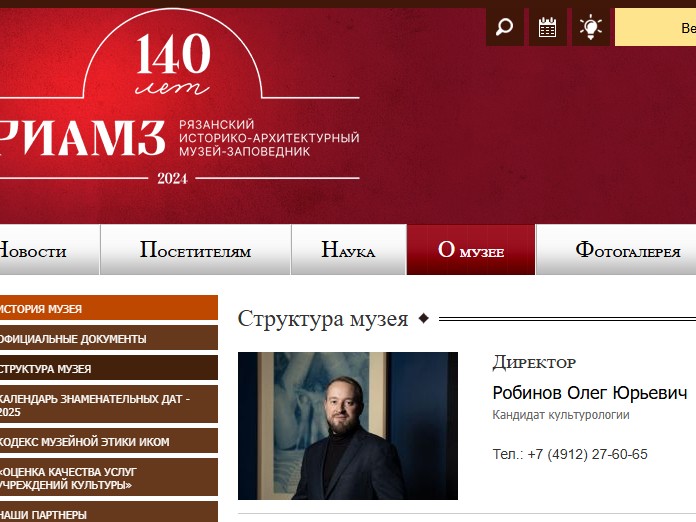Select Структура музея sidebar item
Screen dimensions: 696x522
coord(109,368)
